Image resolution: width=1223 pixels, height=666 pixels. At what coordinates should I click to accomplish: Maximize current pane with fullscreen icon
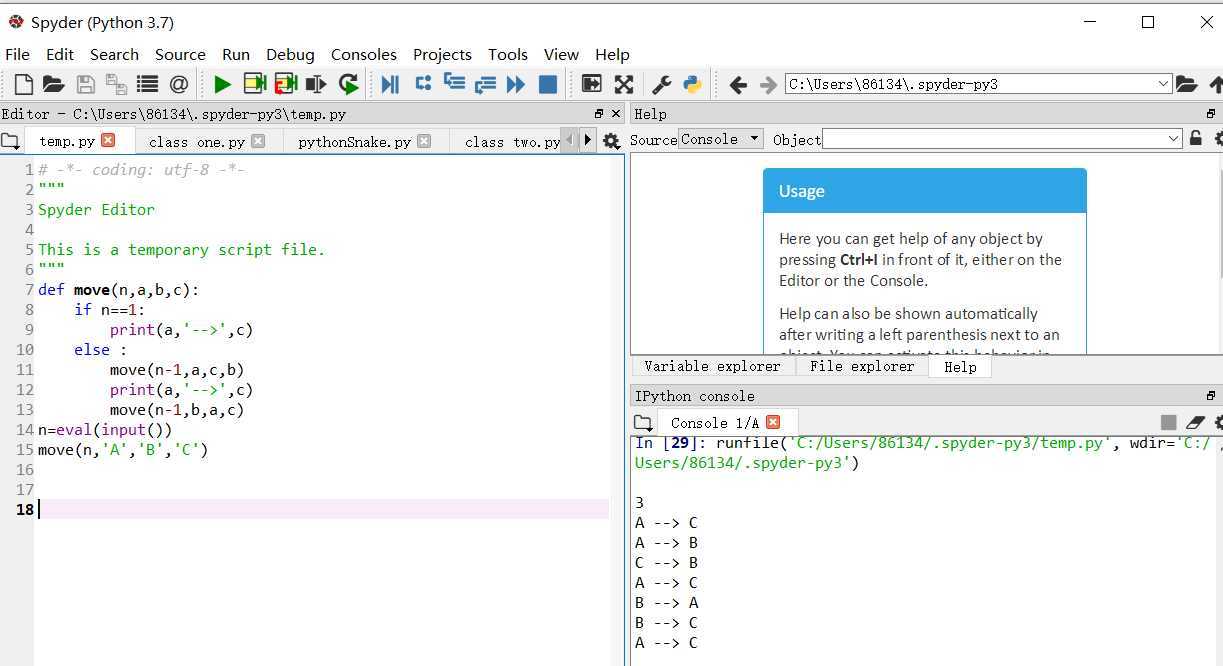[x=624, y=85]
